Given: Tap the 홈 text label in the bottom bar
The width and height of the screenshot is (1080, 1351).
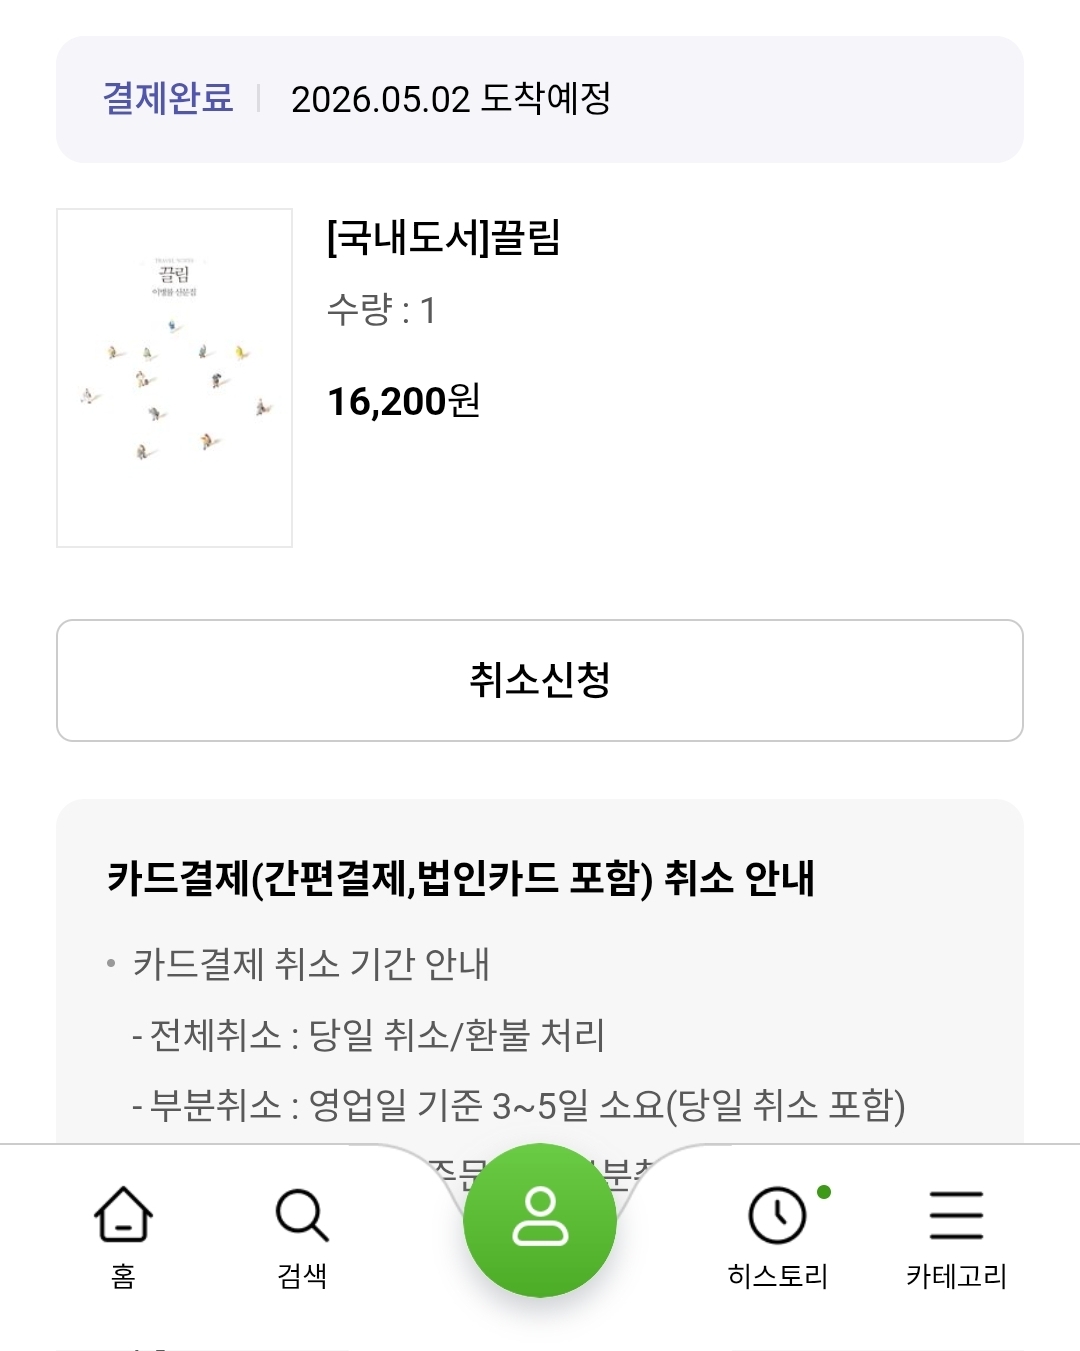Looking at the screenshot, I should pos(123,1276).
